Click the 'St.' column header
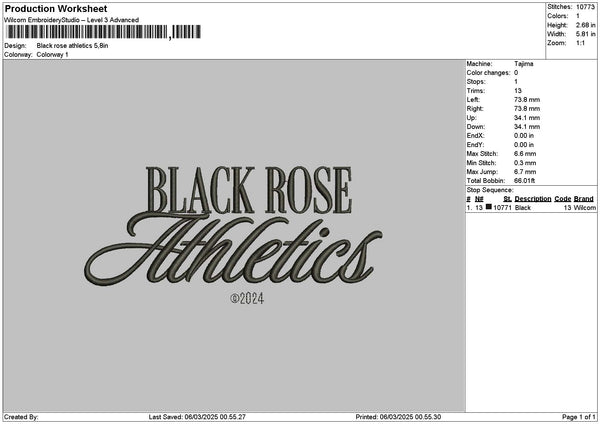 click(x=507, y=199)
